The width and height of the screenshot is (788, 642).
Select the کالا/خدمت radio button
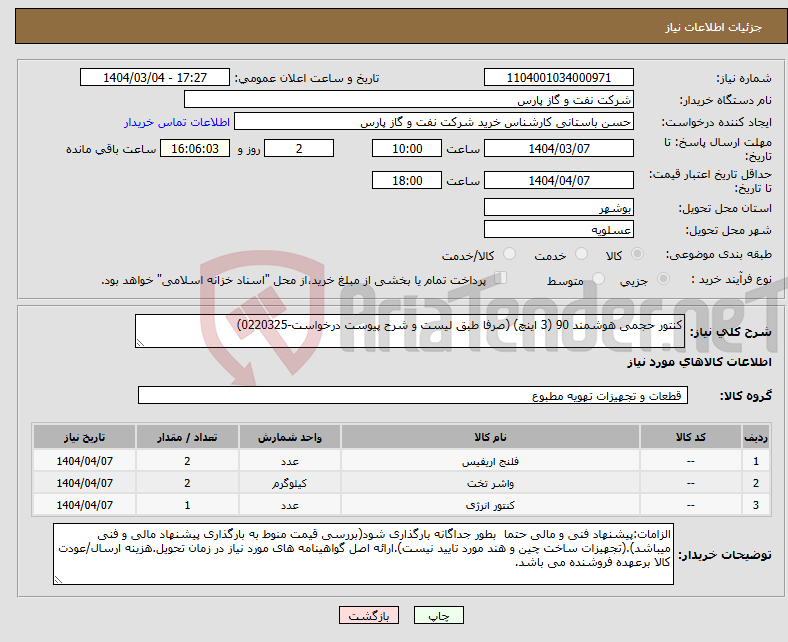point(510,254)
